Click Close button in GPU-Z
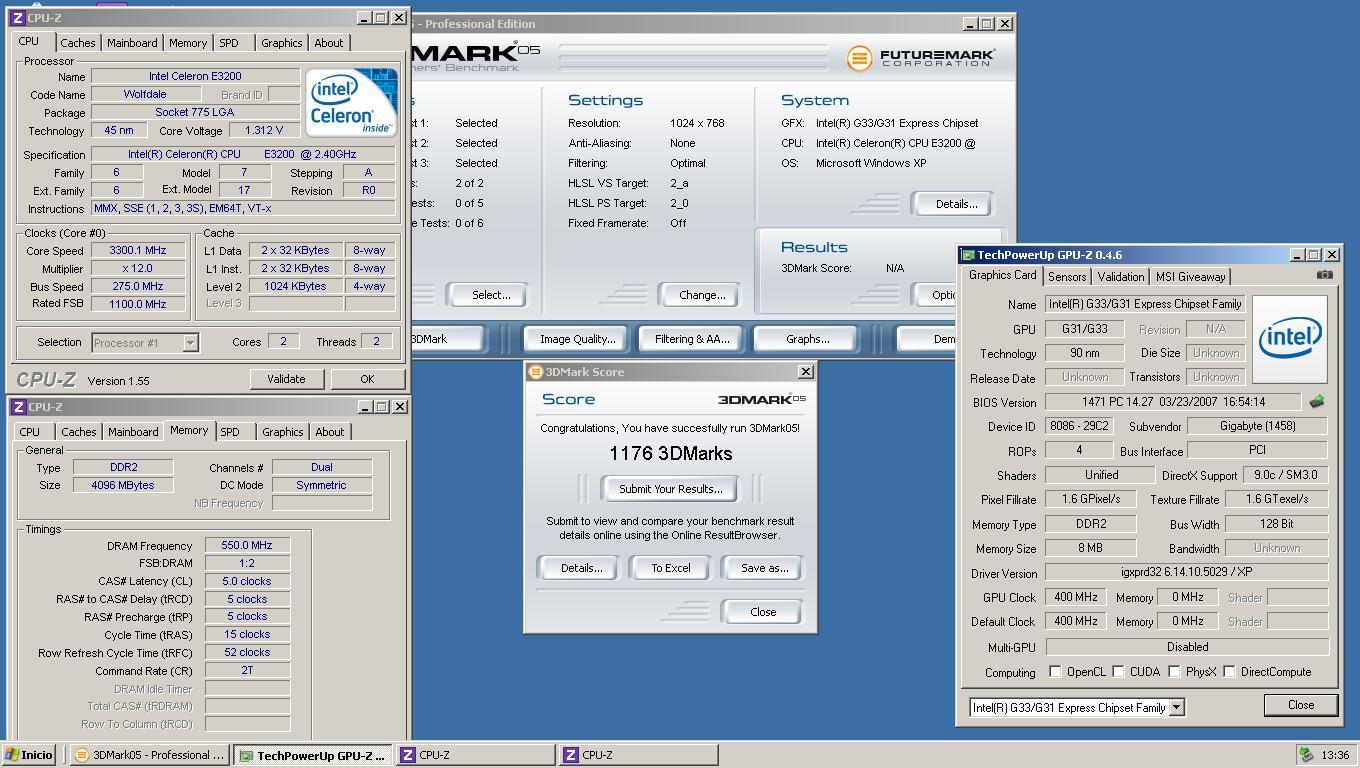 pos(1301,705)
